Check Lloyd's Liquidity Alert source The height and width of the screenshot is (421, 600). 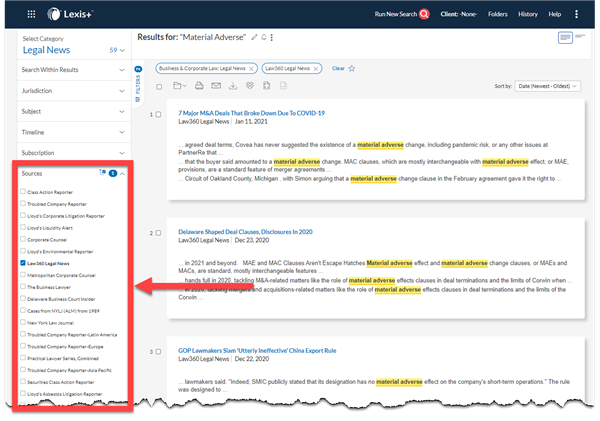click(x=23, y=227)
